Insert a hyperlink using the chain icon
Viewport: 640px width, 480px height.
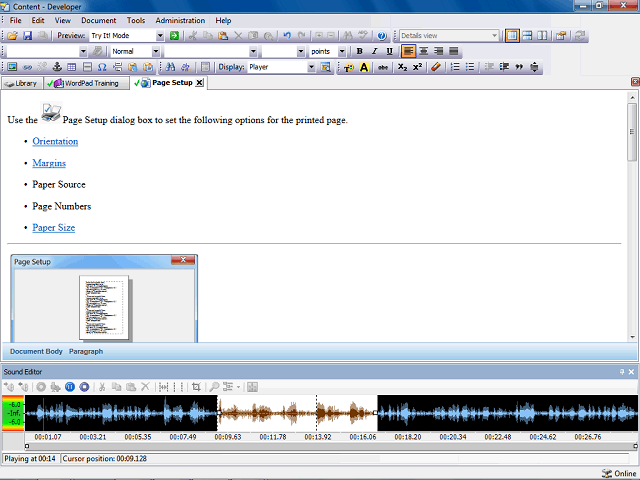coord(27,67)
